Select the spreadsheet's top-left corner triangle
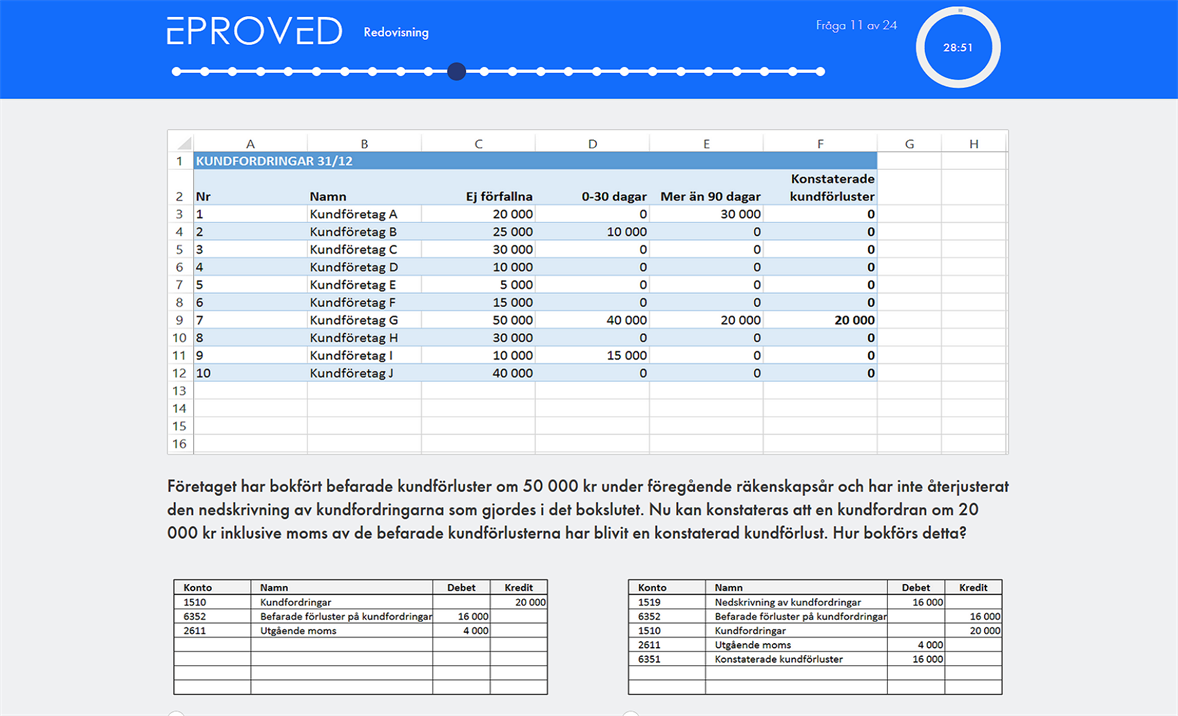 coord(181,143)
